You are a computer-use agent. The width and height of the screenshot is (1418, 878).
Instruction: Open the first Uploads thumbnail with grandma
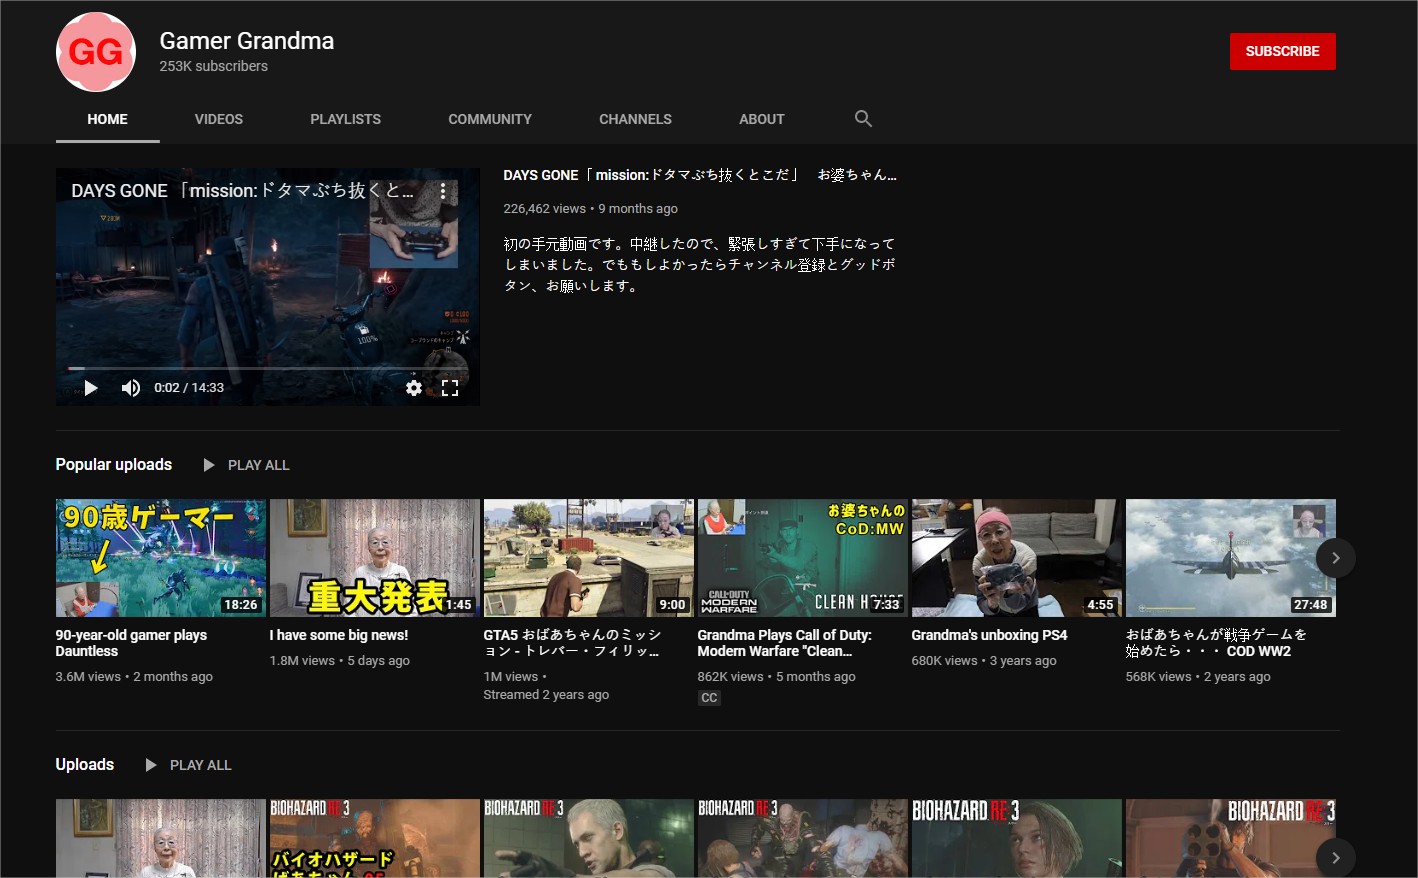coord(161,838)
